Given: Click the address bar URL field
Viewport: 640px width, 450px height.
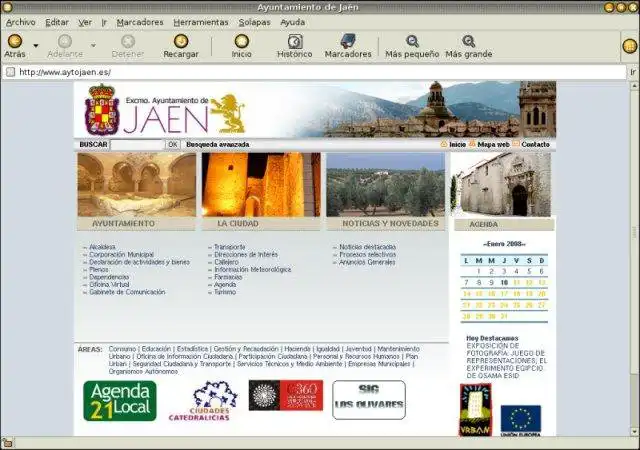Looking at the screenshot, I should 314,72.
